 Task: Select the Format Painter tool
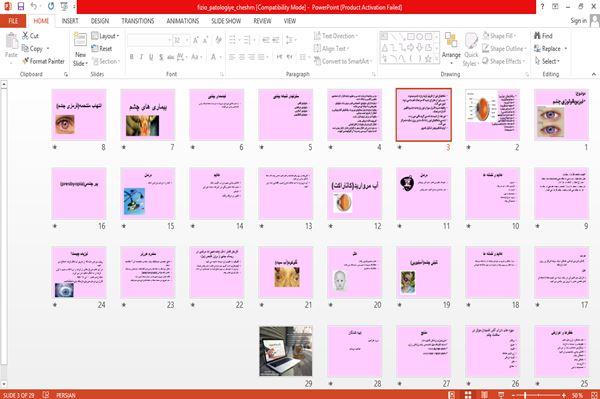[43, 61]
